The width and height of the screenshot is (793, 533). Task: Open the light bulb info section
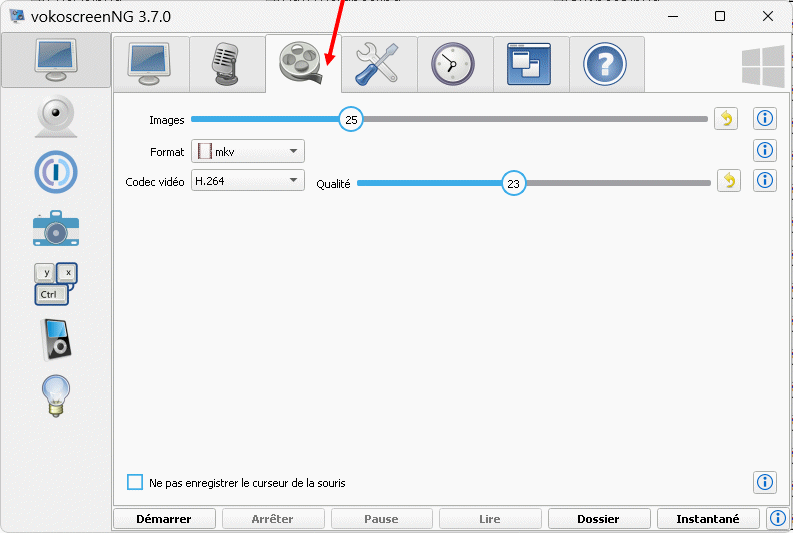tap(56, 396)
